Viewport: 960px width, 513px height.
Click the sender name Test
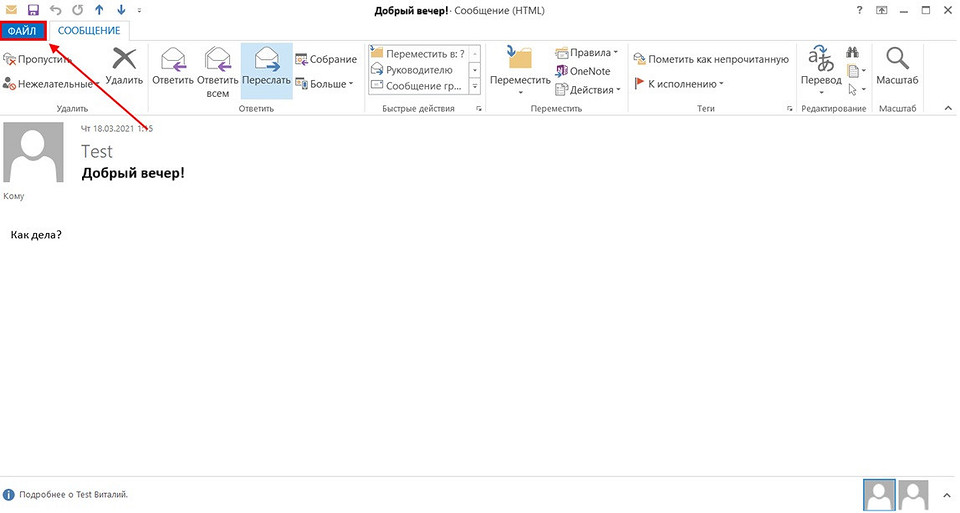point(97,151)
